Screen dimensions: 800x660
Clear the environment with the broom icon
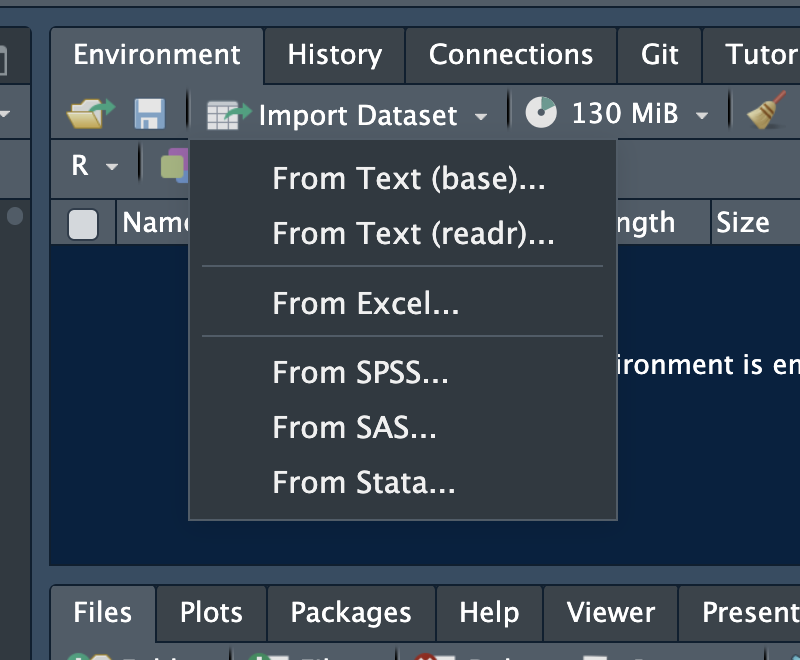click(x=767, y=113)
